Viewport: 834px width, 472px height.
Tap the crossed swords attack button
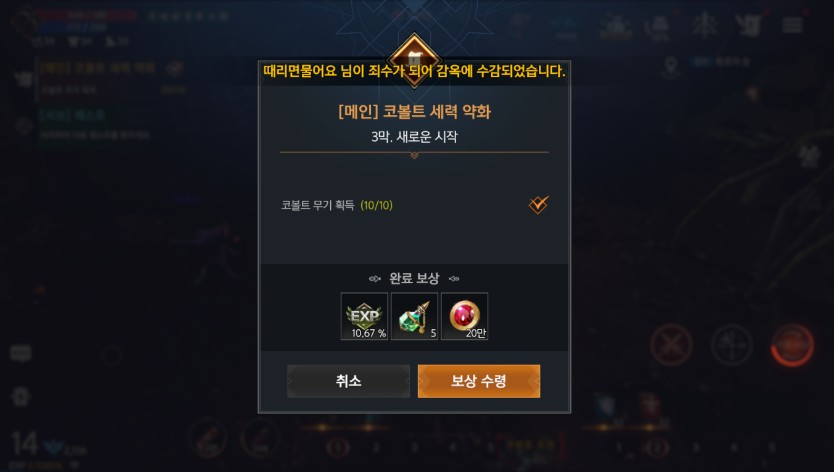(x=671, y=346)
